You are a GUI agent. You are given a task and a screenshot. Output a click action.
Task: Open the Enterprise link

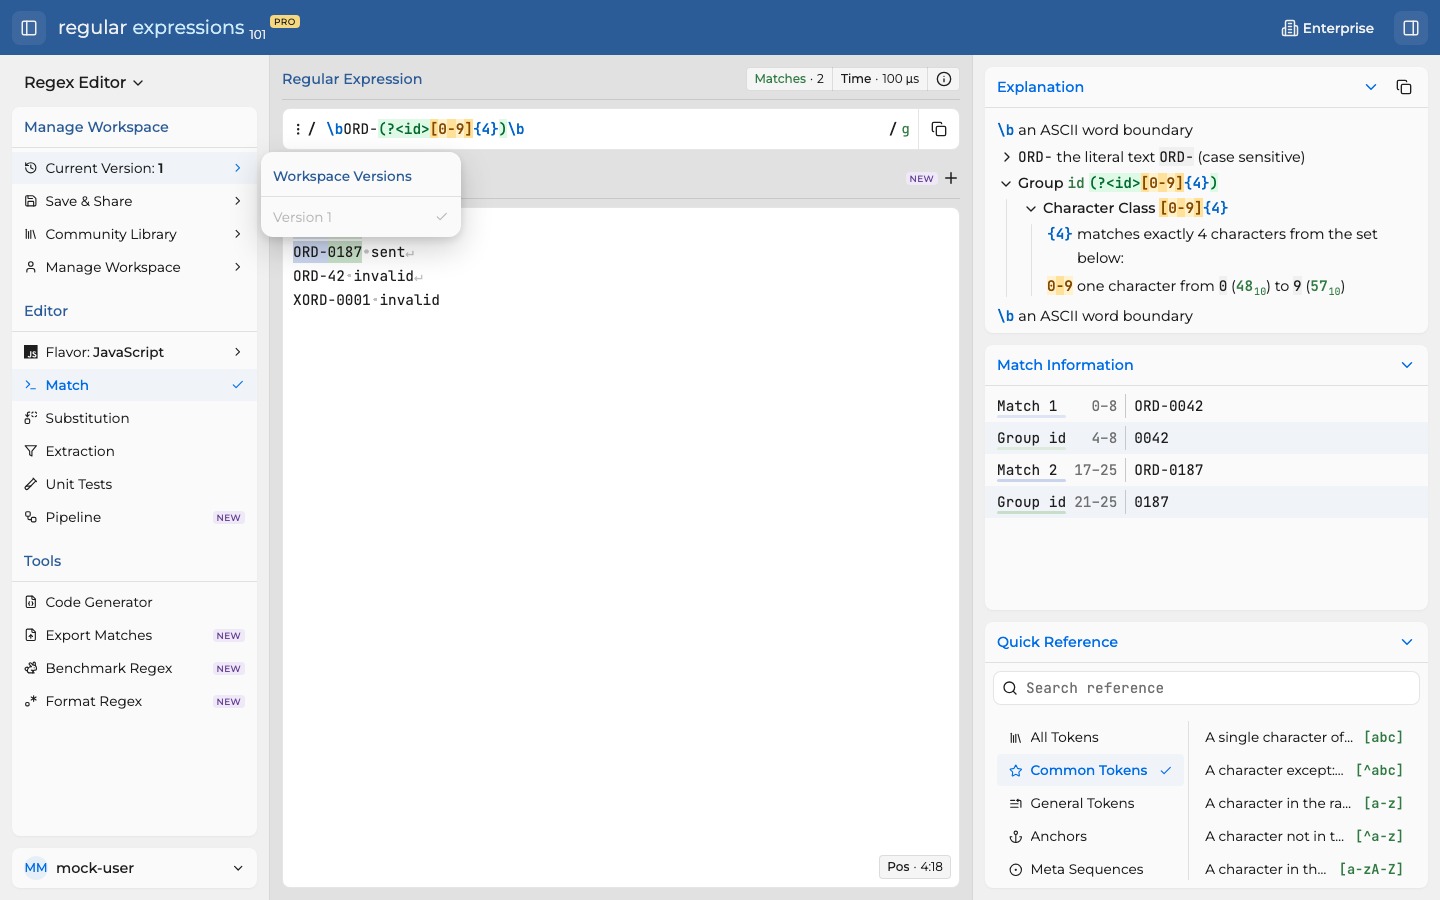[1328, 28]
